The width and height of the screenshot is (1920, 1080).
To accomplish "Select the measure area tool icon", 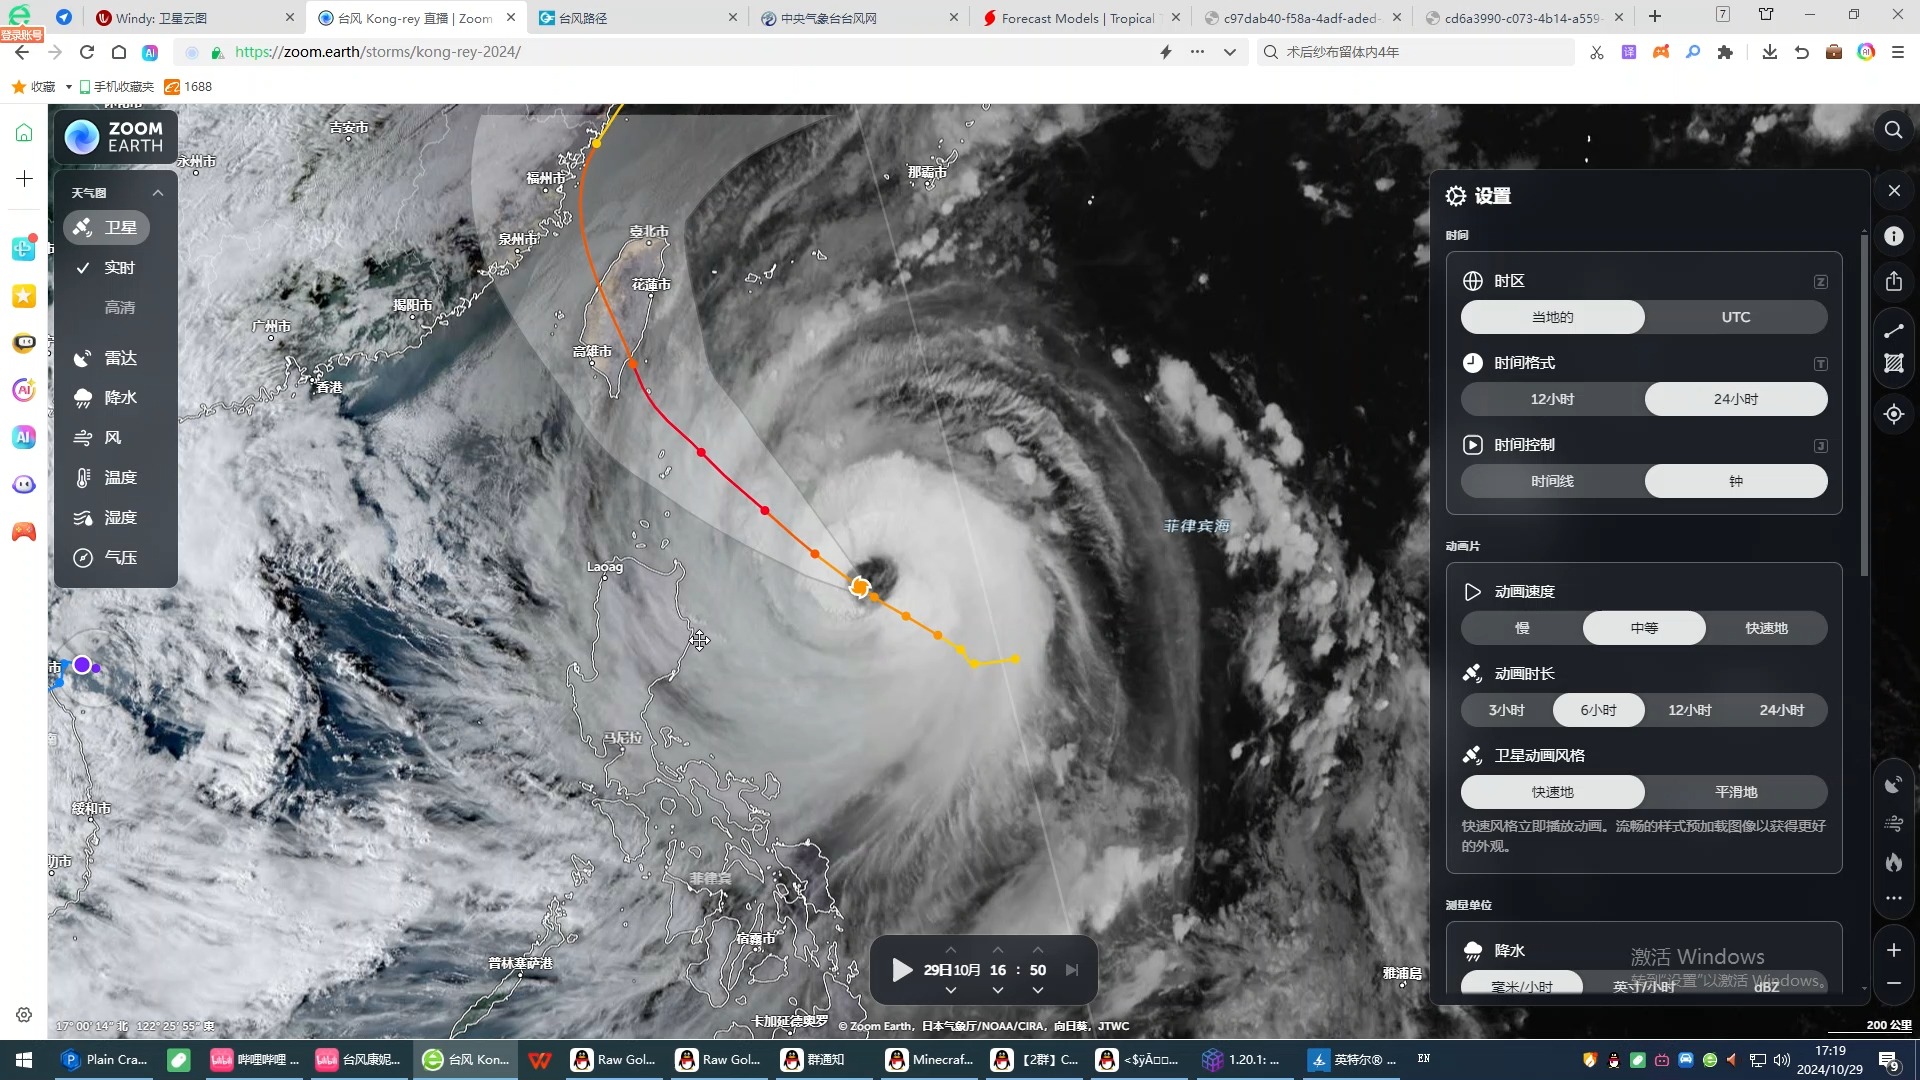I will coord(1894,364).
